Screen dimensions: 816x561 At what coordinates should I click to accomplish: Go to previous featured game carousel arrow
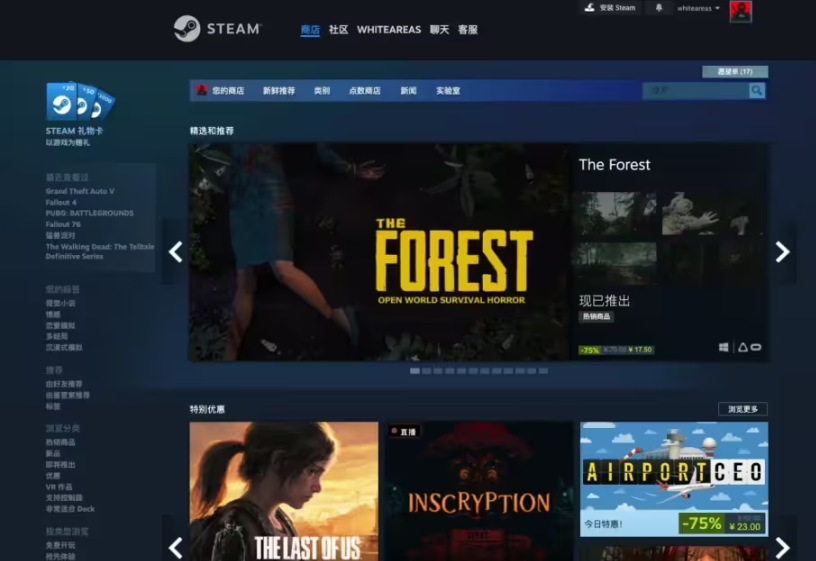[x=175, y=252]
